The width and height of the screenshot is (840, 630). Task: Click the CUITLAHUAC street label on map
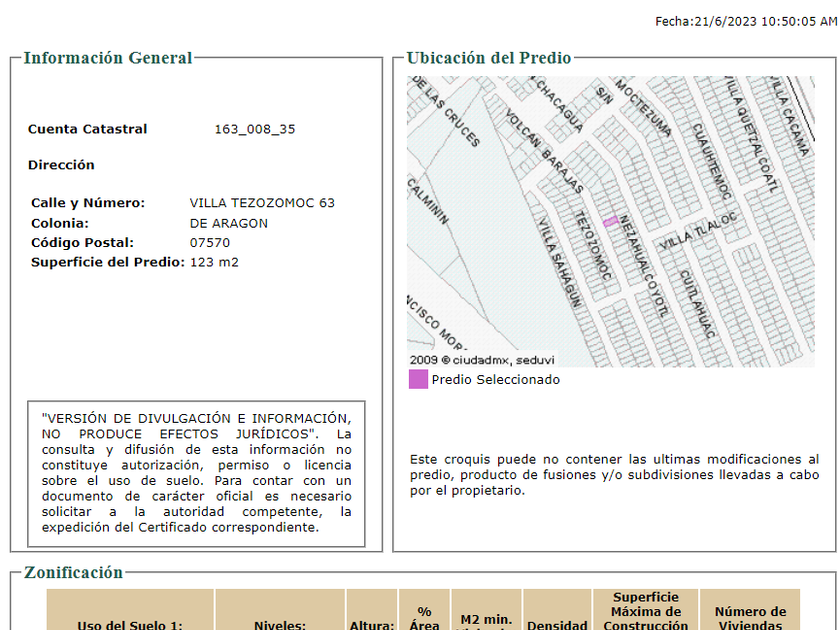click(697, 304)
